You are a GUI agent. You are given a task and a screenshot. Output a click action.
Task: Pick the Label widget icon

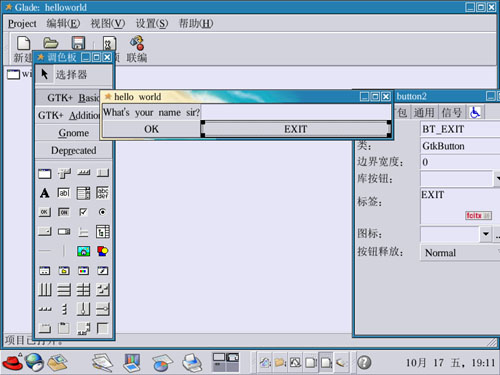[45, 193]
